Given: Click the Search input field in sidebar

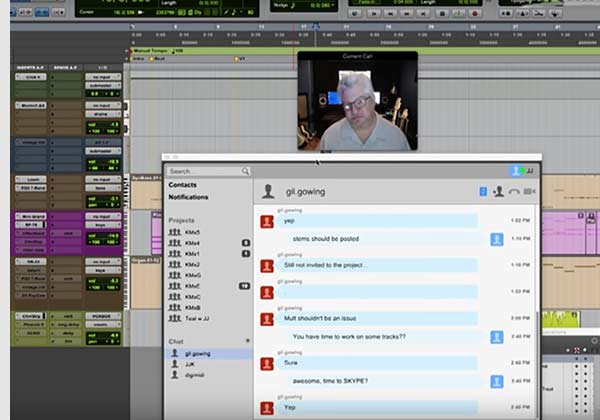Looking at the screenshot, I should [203, 171].
